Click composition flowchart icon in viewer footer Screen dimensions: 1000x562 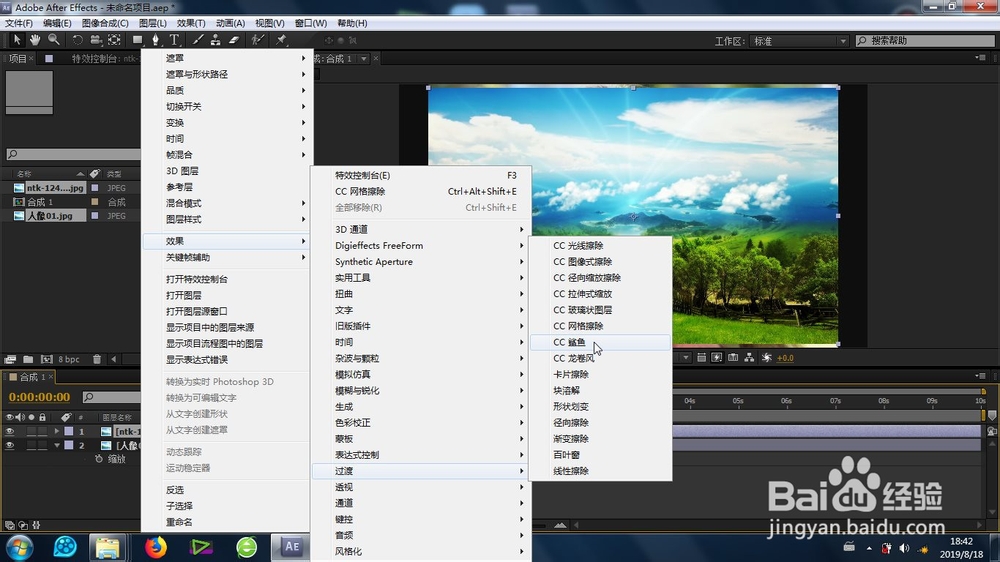click(x=749, y=358)
